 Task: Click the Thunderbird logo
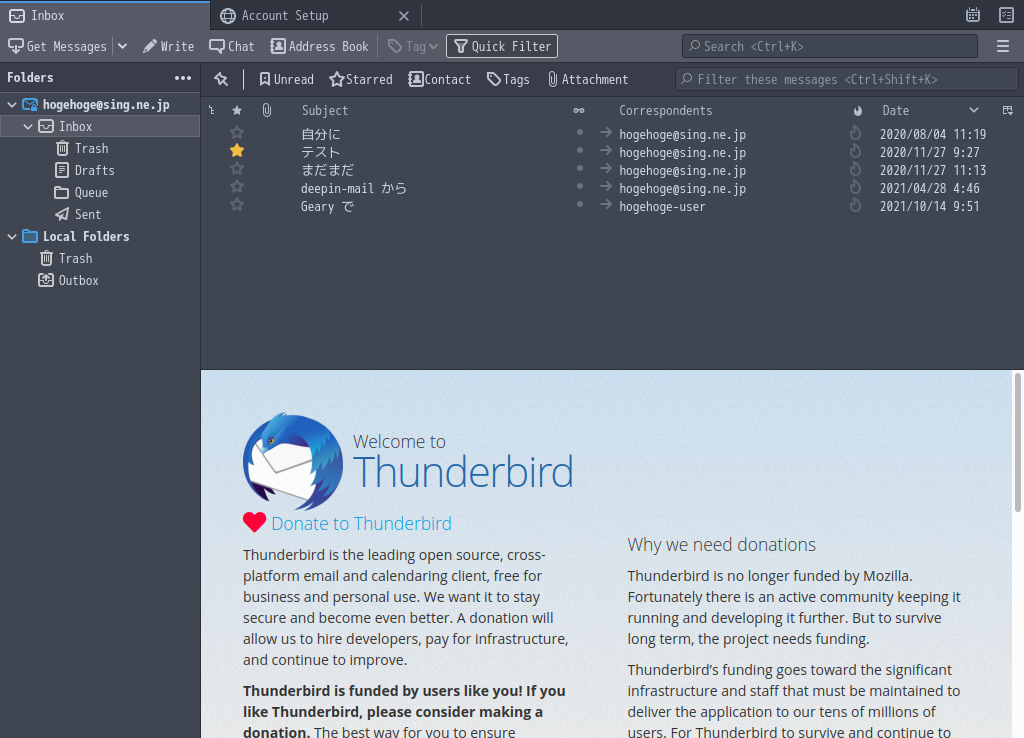pyautogui.click(x=293, y=461)
